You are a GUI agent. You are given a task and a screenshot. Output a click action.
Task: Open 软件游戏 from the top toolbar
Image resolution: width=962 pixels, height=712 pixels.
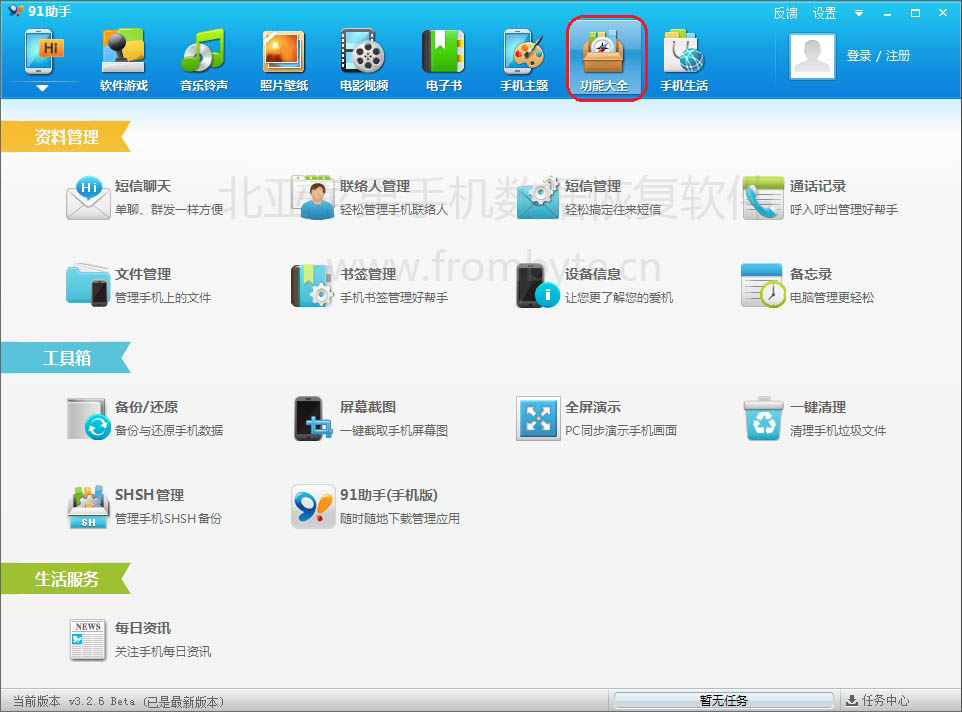click(123, 60)
